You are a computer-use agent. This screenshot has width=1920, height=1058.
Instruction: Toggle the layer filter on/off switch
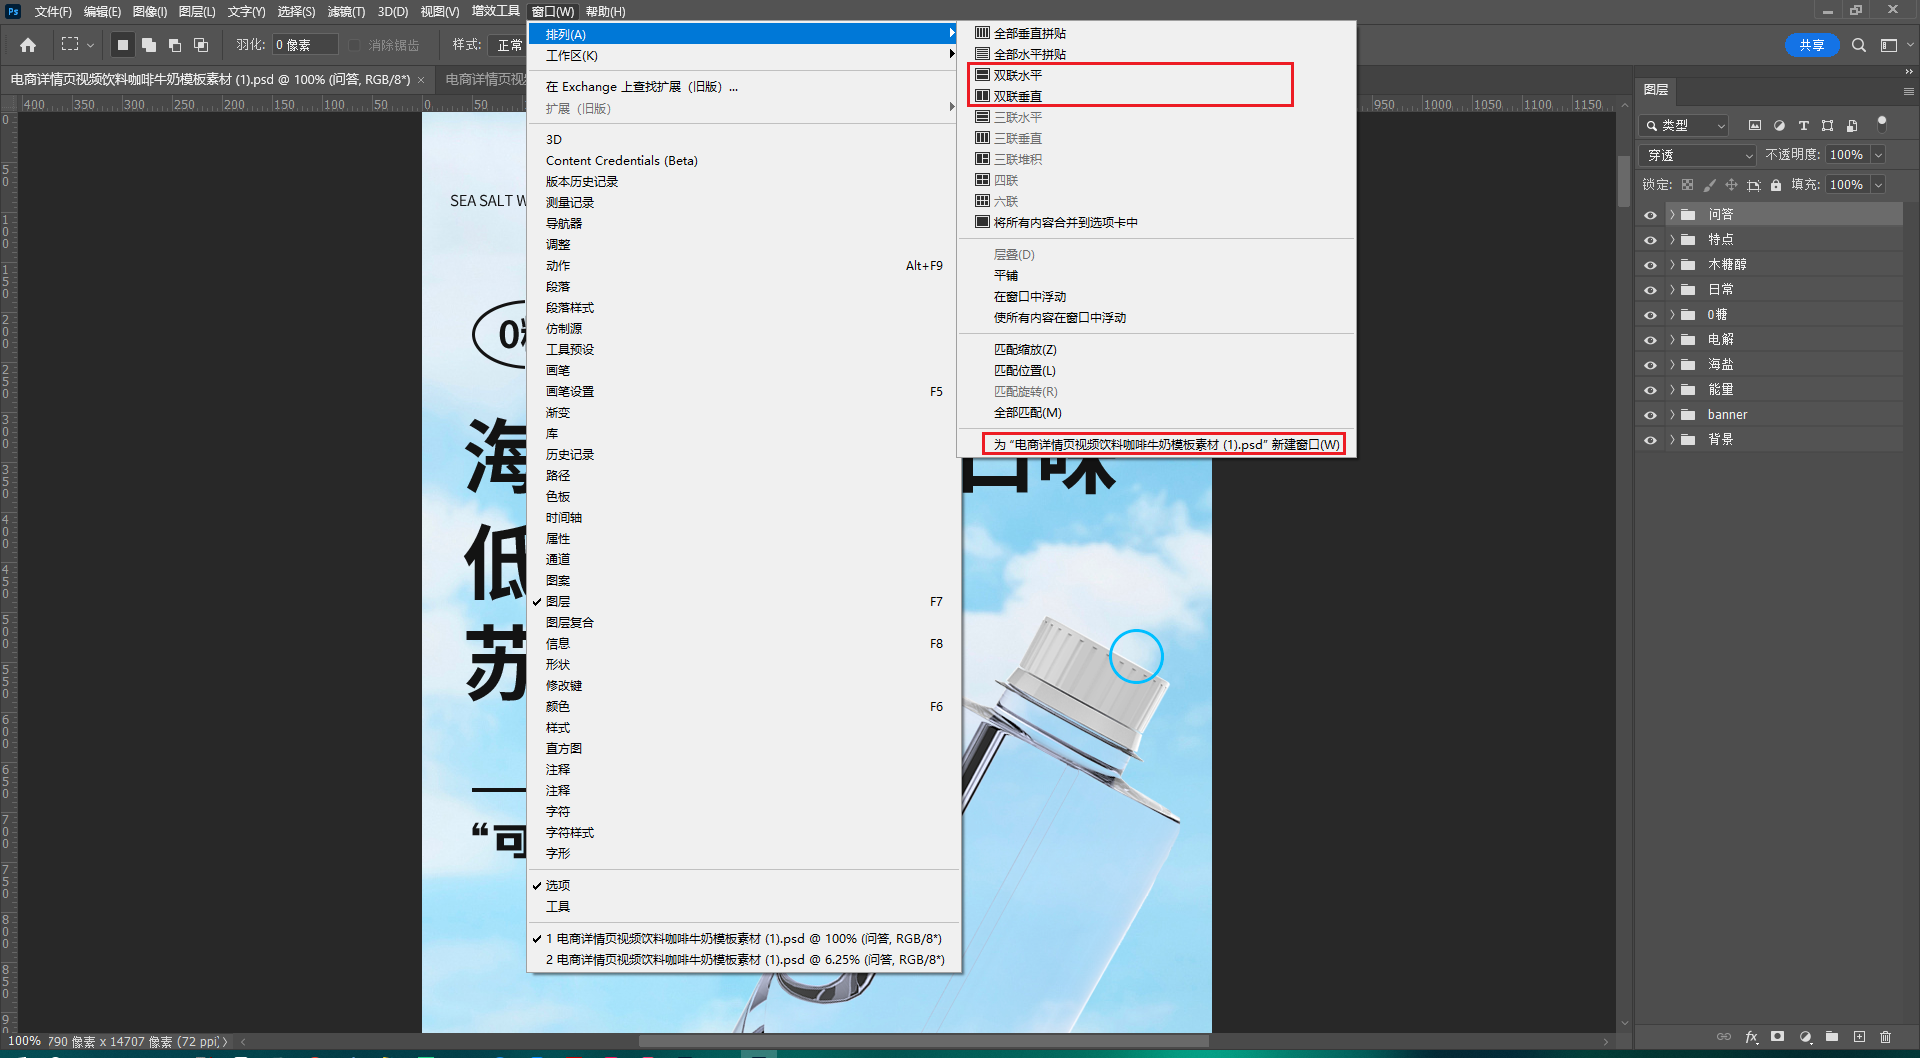(1881, 124)
